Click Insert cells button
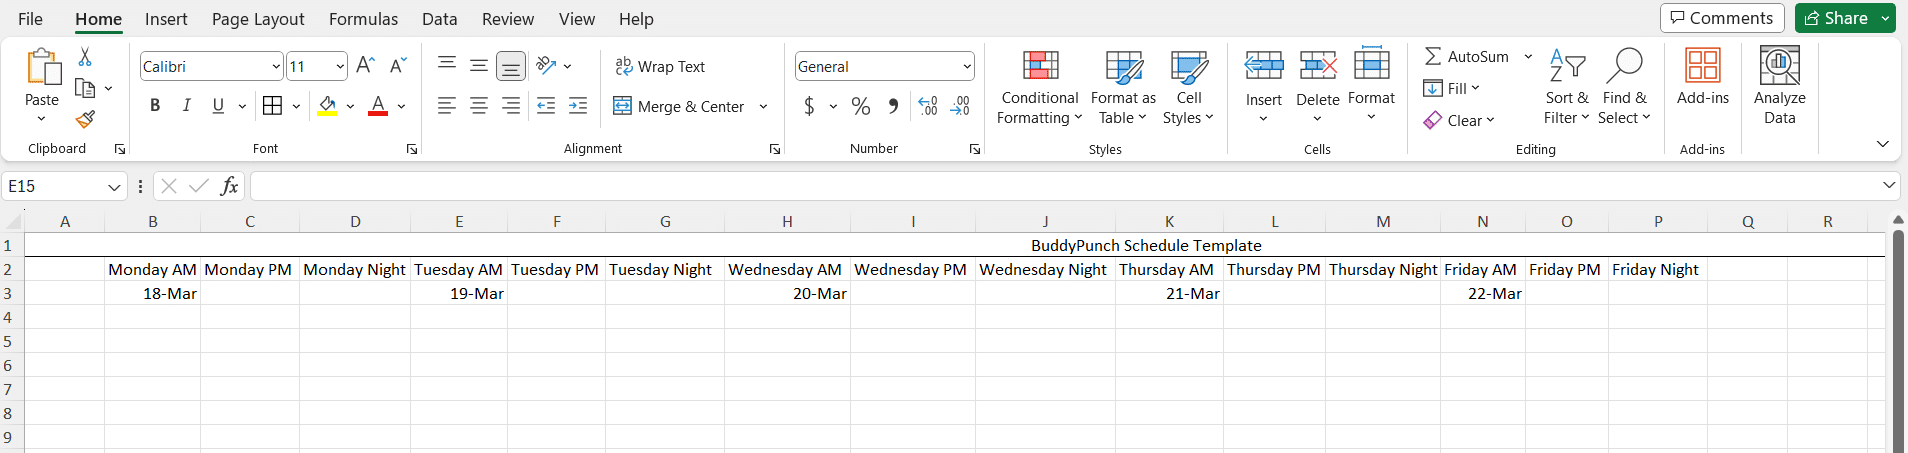 click(x=1264, y=87)
